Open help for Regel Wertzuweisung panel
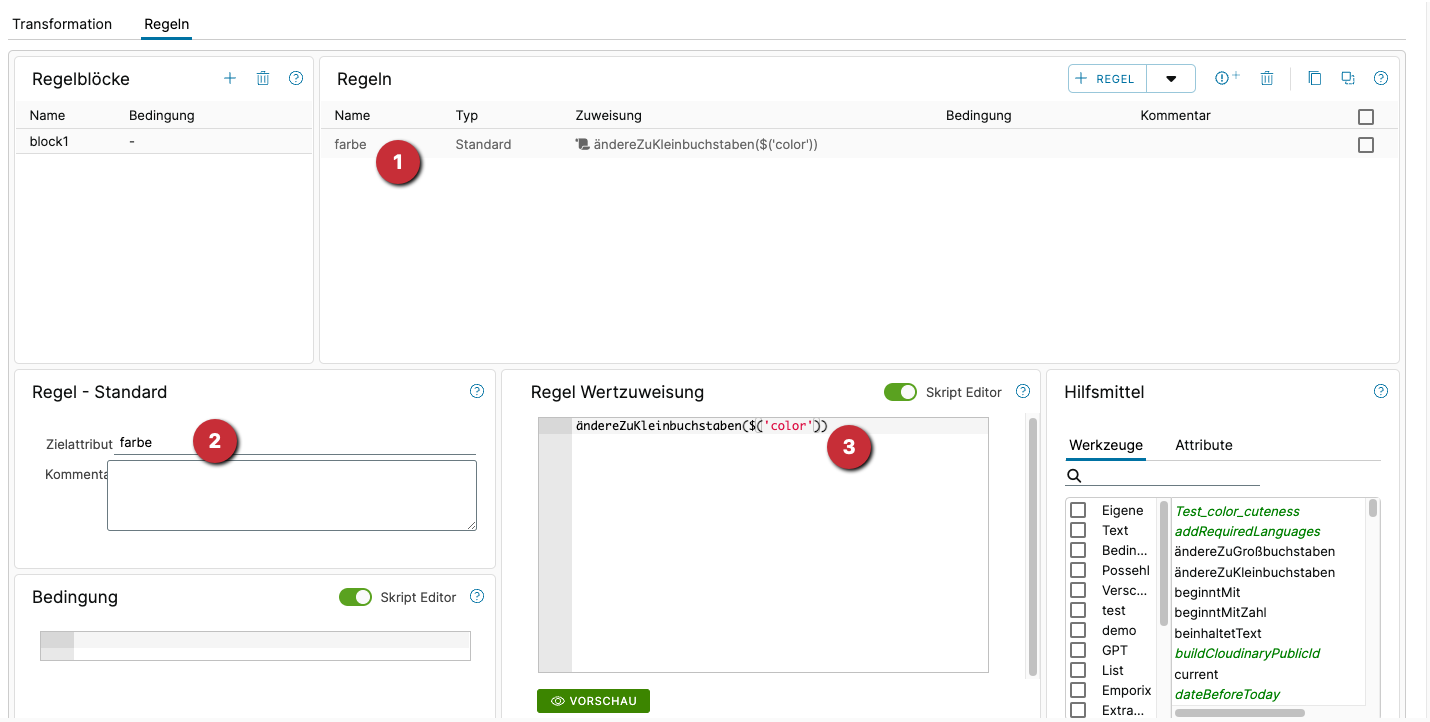1430x722 pixels. coord(1023,392)
